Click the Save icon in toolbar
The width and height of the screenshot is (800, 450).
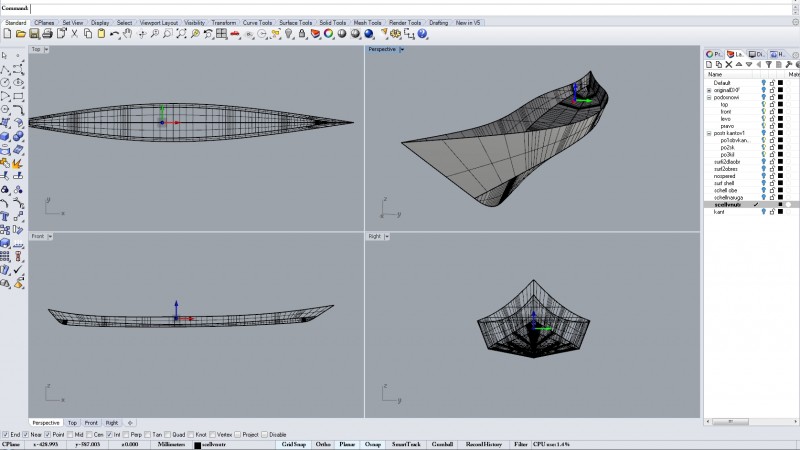coord(32,34)
